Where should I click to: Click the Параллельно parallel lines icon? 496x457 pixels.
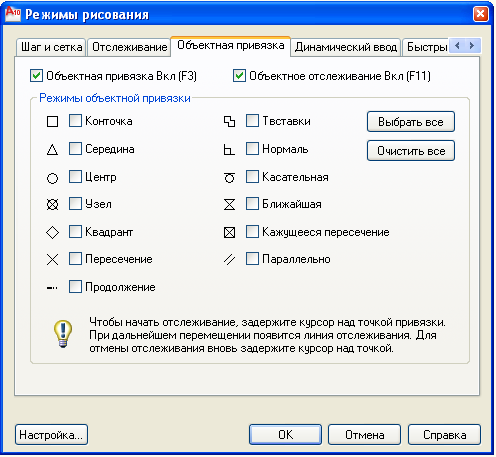[x=229, y=259]
